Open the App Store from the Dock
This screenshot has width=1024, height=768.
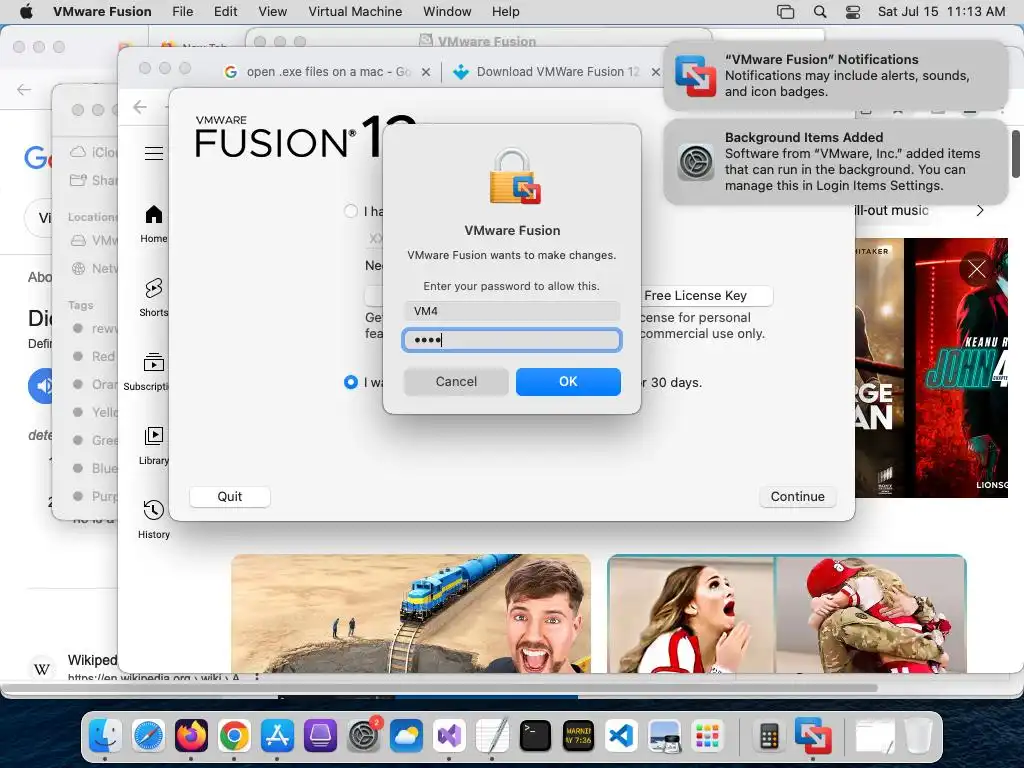[x=278, y=736]
